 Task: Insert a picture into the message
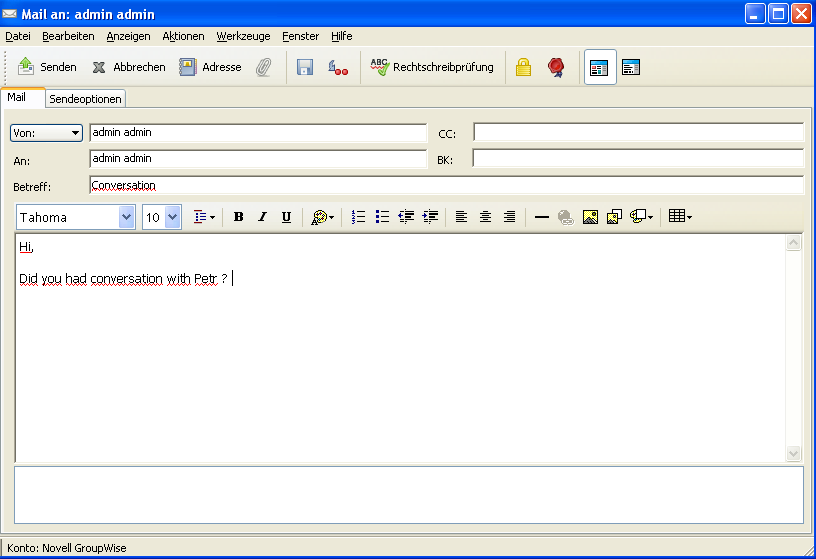pyautogui.click(x=590, y=217)
